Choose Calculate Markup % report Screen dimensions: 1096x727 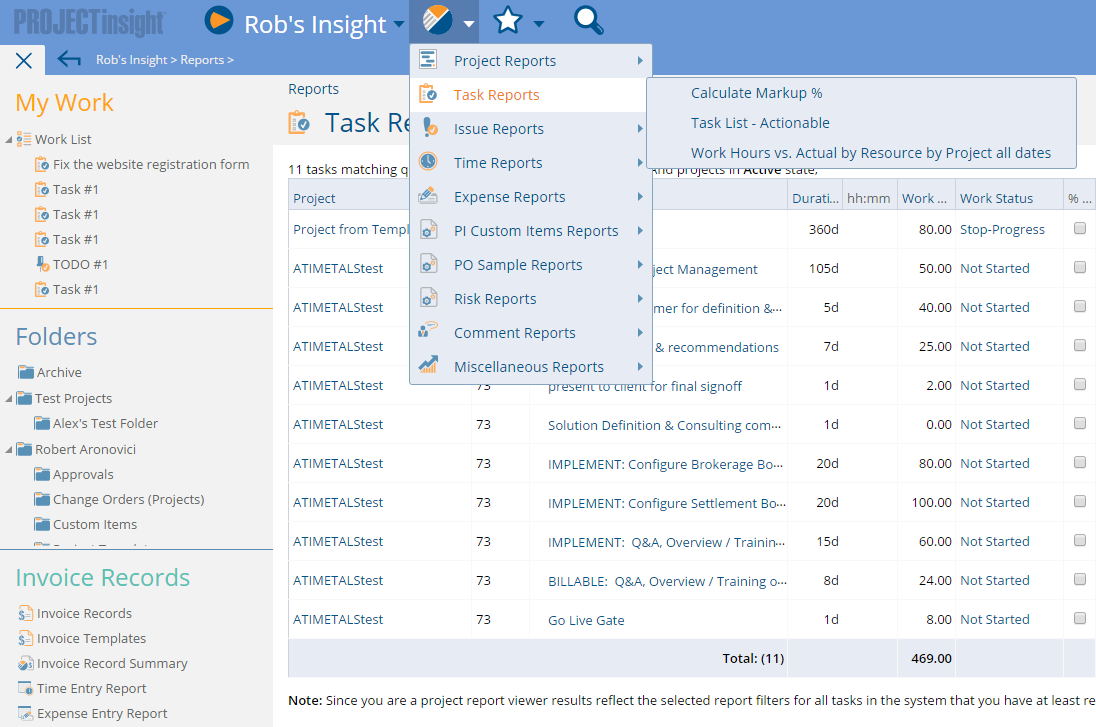(756, 93)
